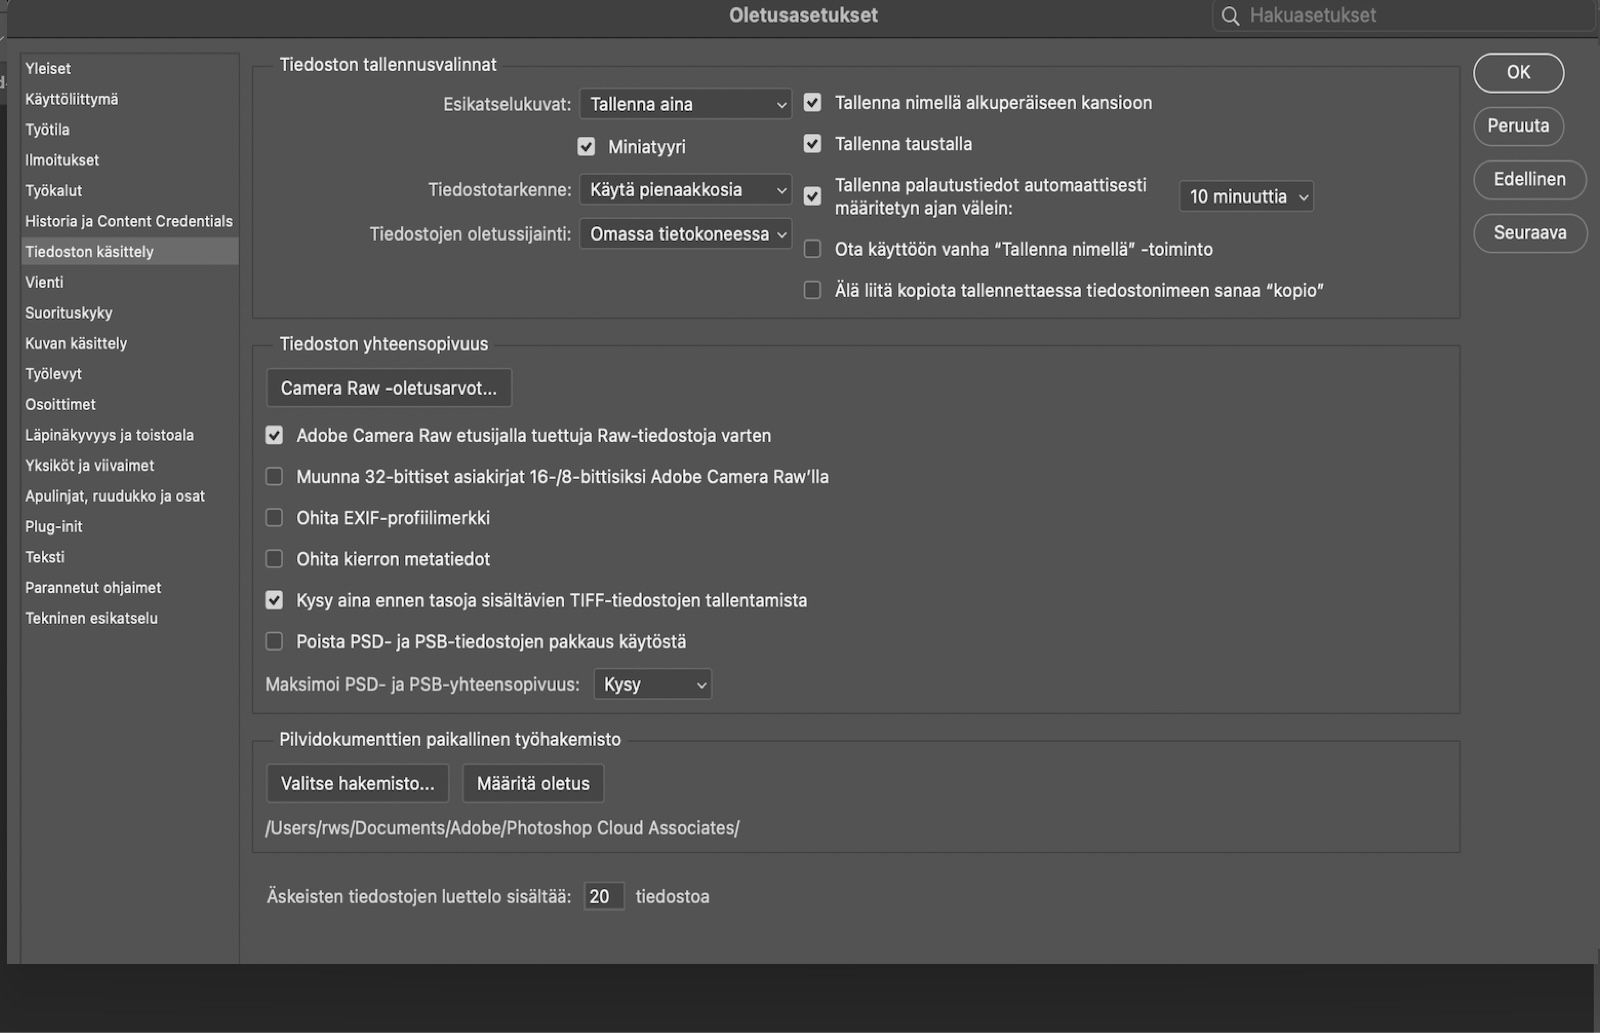1600x1033 pixels.
Task: Enable Poista PSD- ja PSB-tiedostojen pakkaus
Action: click(x=273, y=641)
